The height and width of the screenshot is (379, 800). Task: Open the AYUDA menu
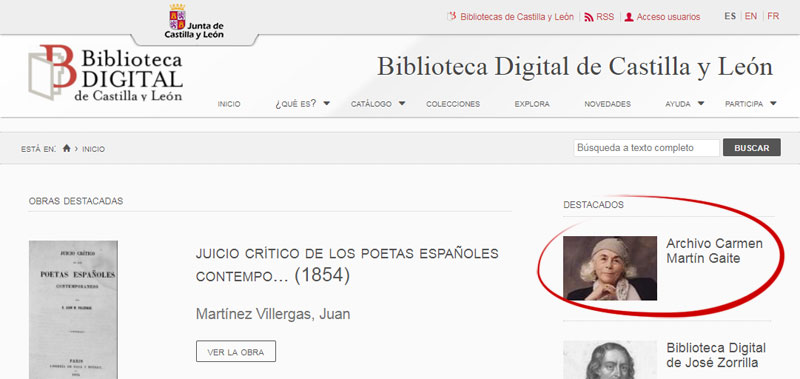pos(678,104)
